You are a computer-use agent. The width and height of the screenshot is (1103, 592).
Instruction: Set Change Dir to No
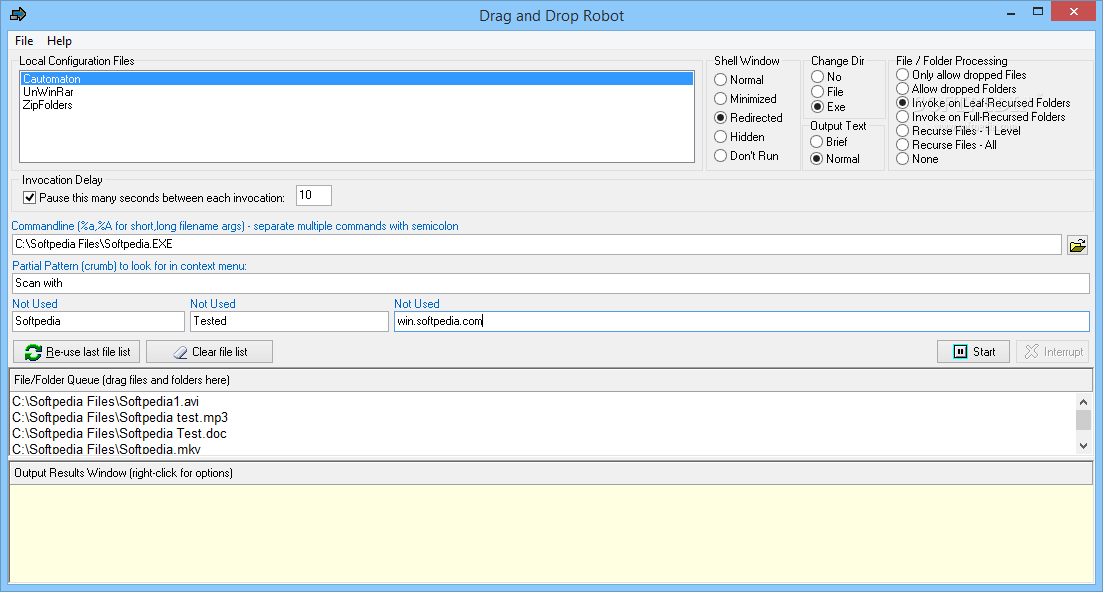(827, 77)
